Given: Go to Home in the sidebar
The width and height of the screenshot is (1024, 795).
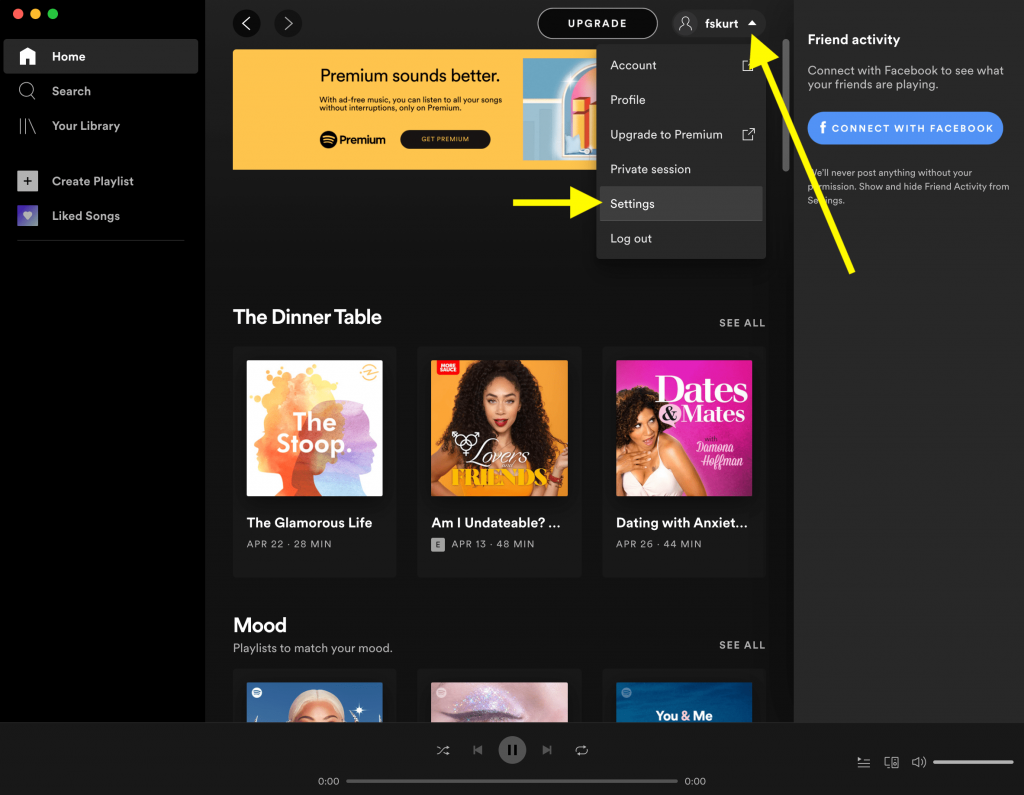Looking at the screenshot, I should pos(101,56).
